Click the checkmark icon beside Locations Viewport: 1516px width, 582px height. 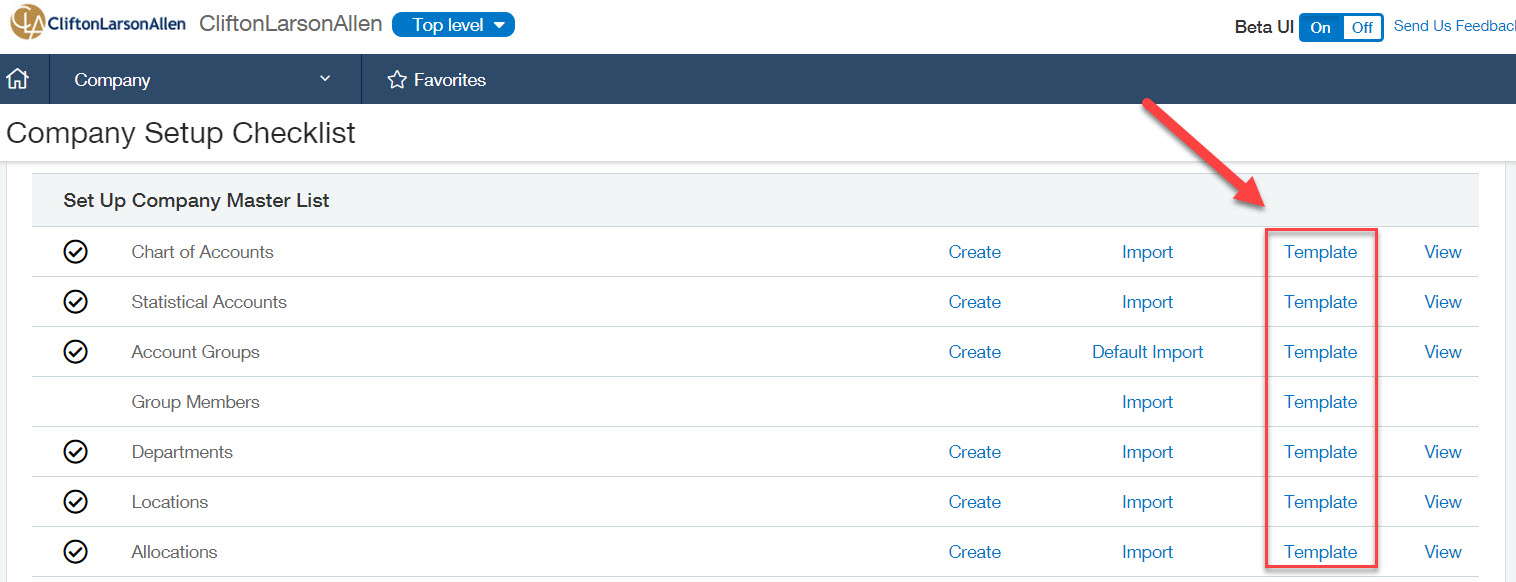click(75, 502)
